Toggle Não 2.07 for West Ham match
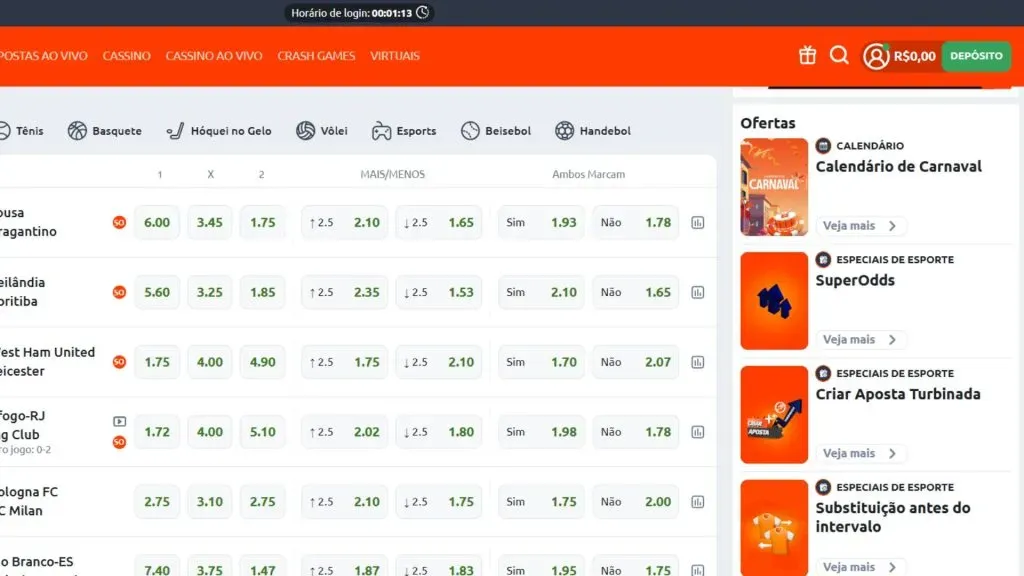This screenshot has height=576, width=1024. [x=635, y=362]
